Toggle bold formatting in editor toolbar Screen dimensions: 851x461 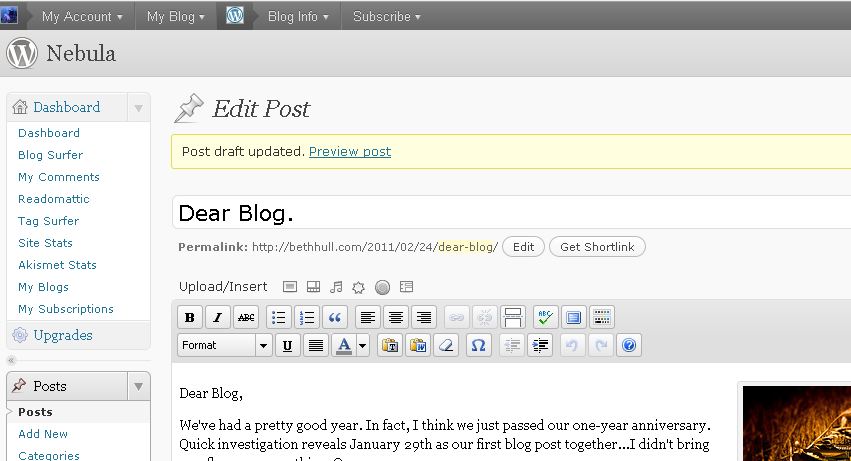(190, 318)
